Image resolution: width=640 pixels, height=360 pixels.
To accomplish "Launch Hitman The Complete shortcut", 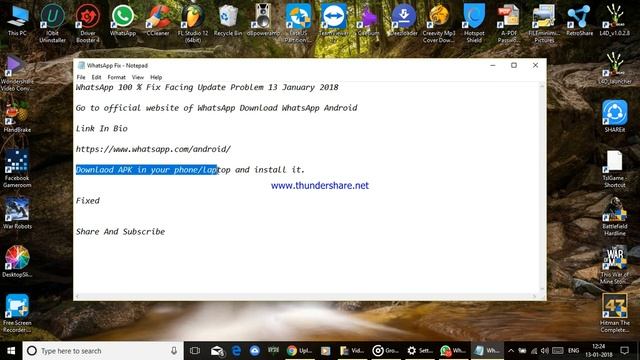I will point(615,313).
